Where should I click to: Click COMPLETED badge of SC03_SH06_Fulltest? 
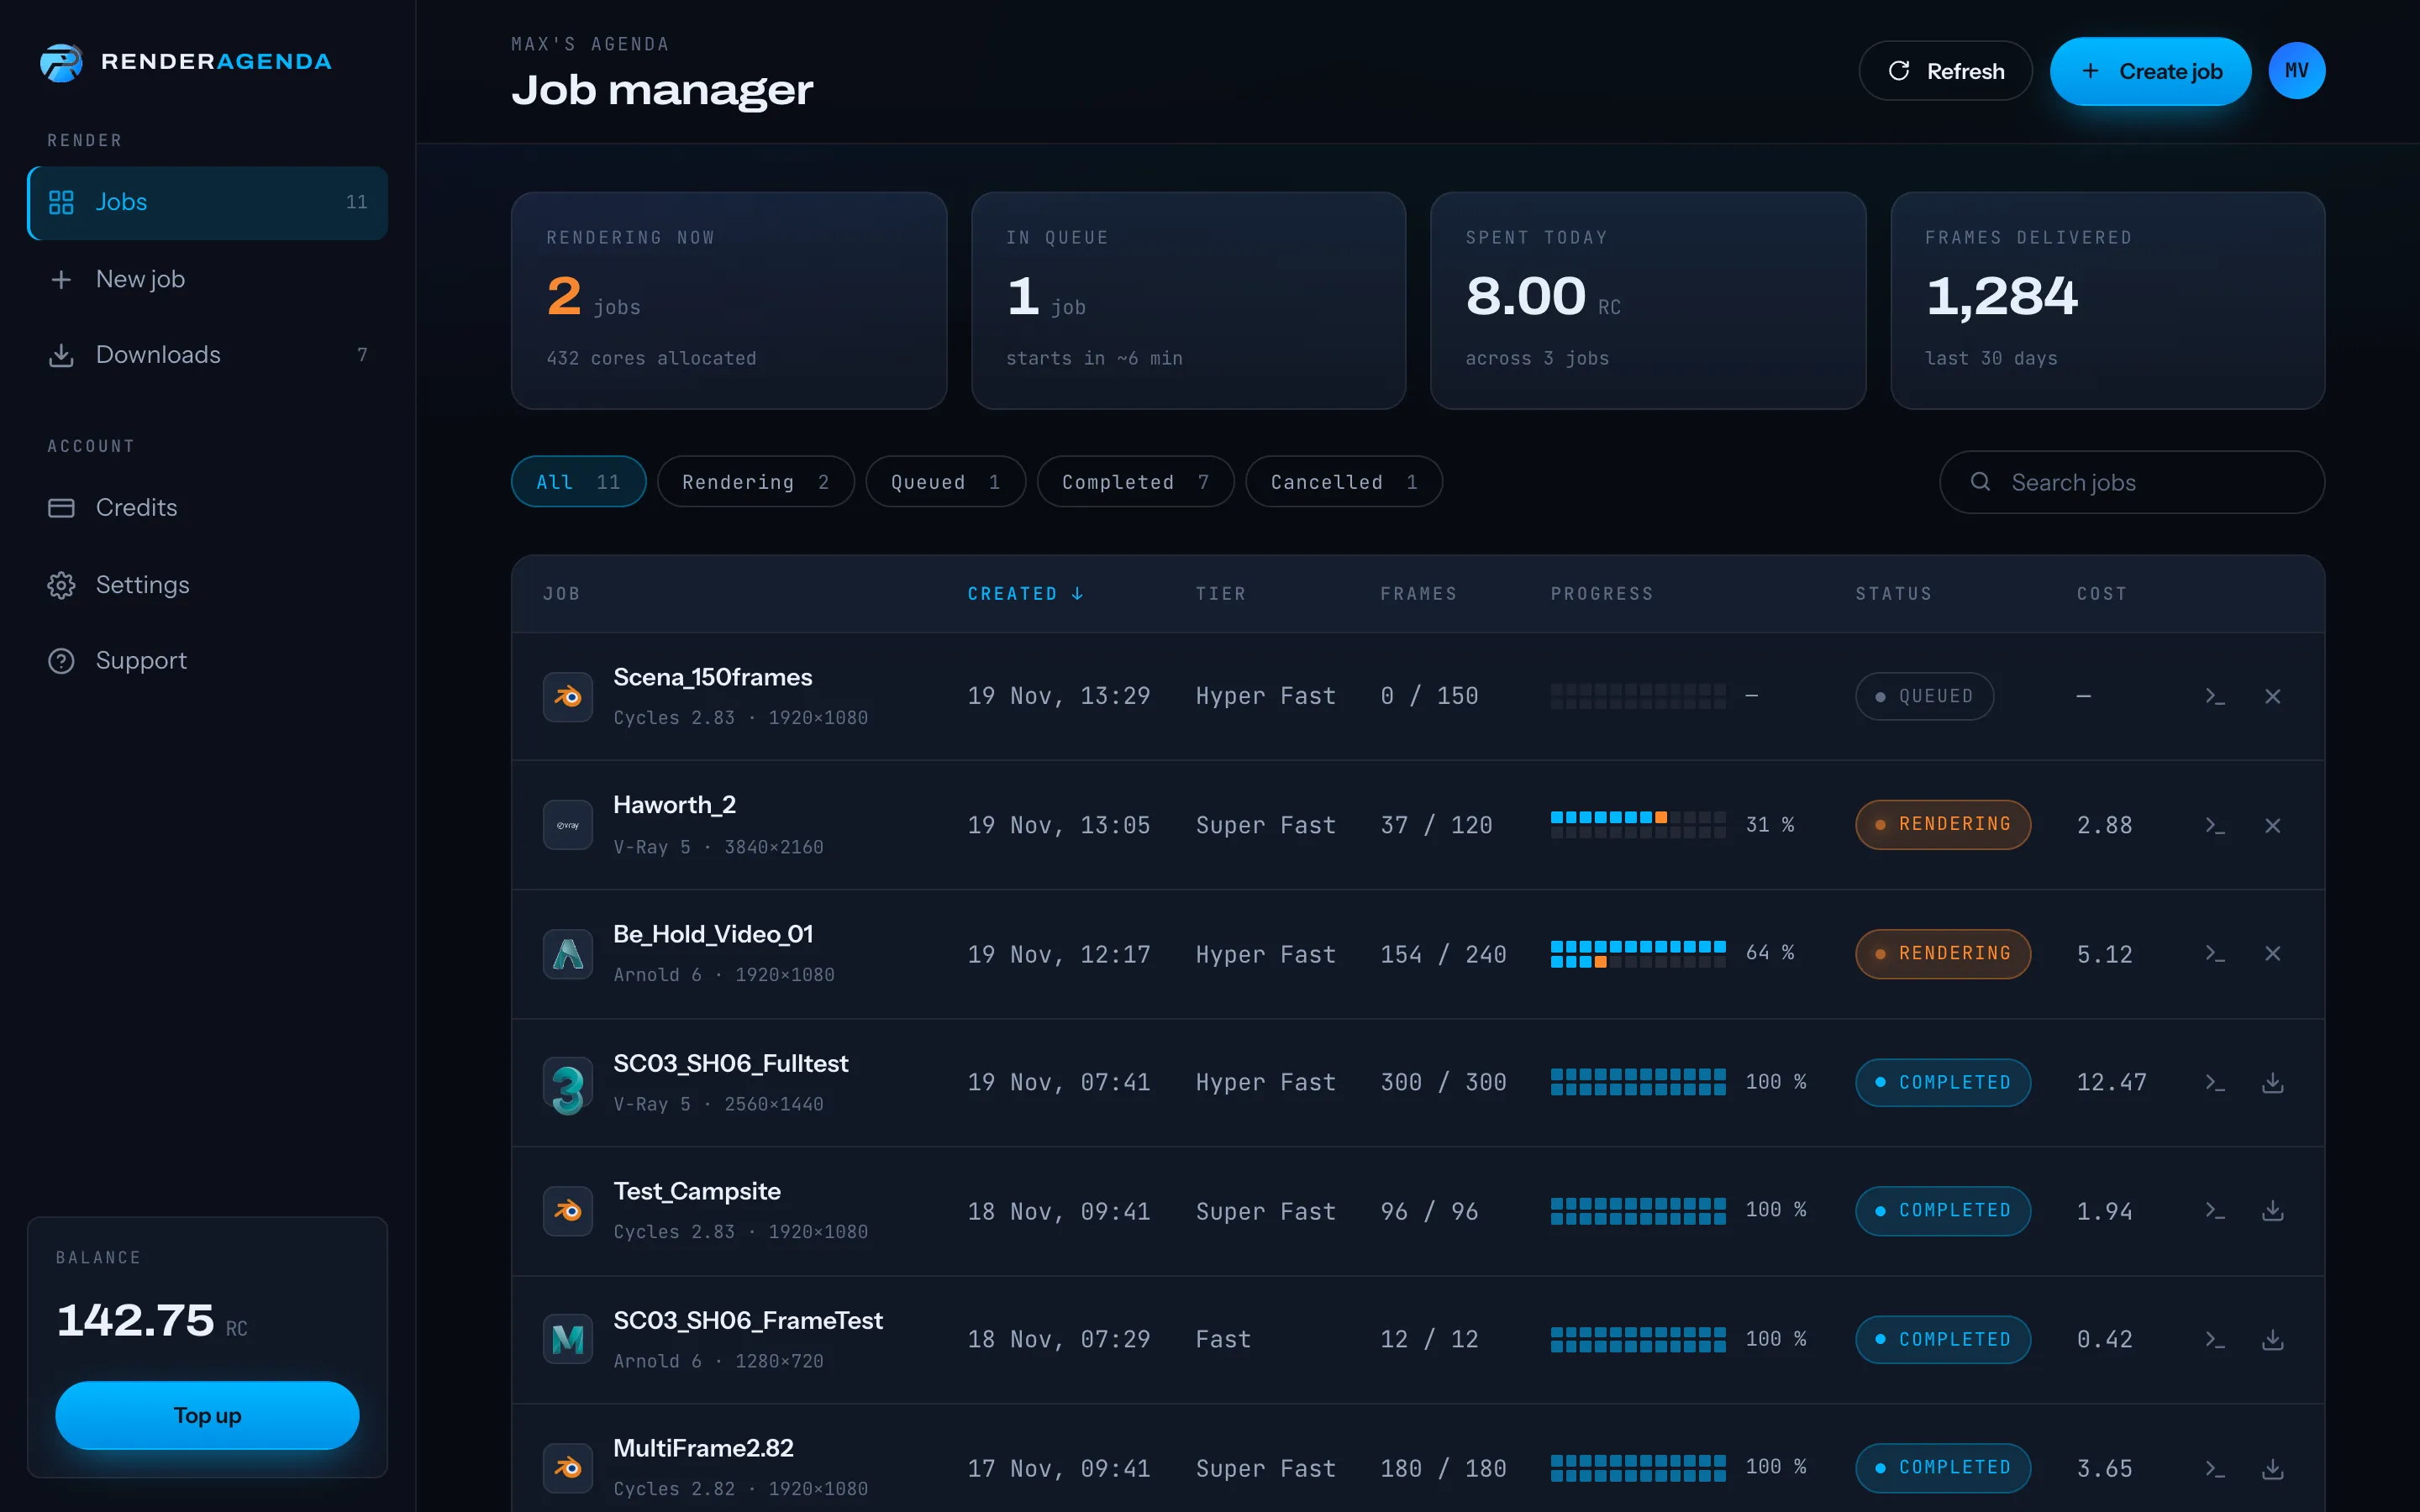tap(1943, 1082)
